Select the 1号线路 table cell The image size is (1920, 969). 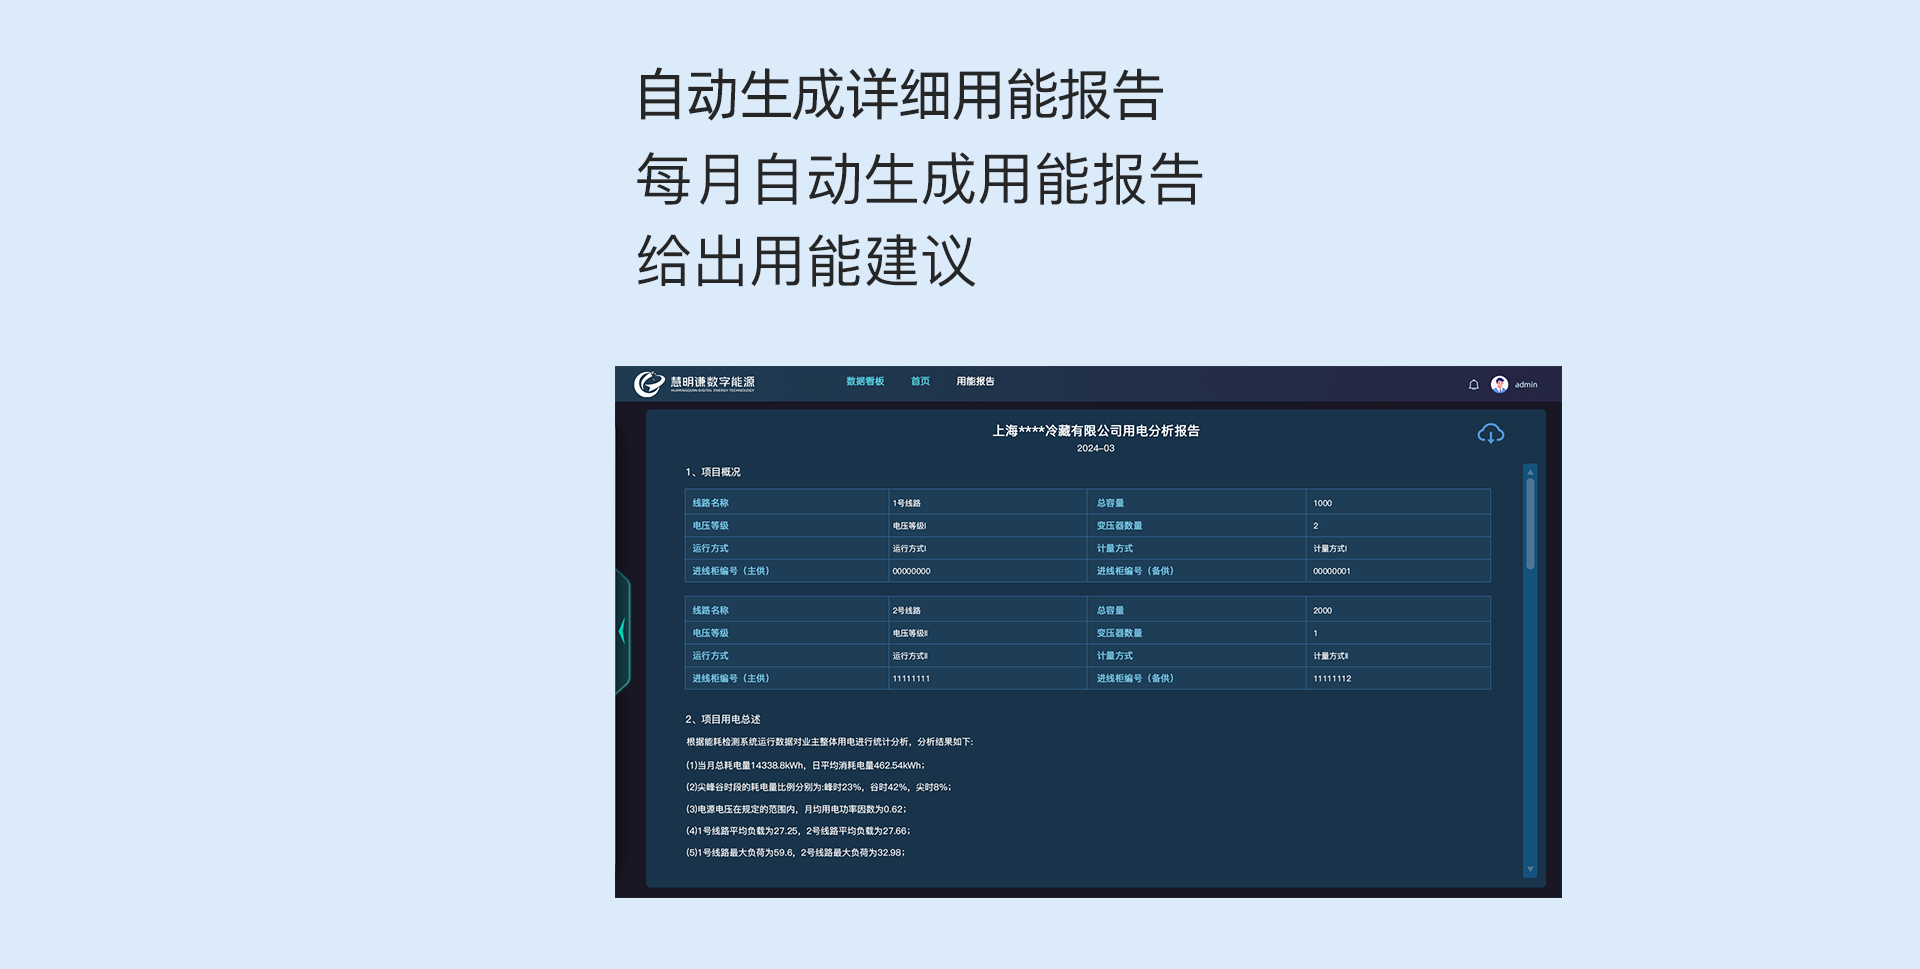point(907,503)
